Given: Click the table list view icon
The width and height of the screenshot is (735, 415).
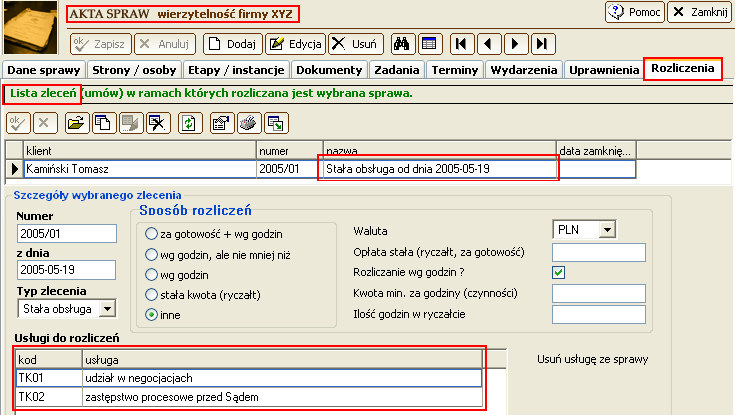Looking at the screenshot, I should pos(429,44).
